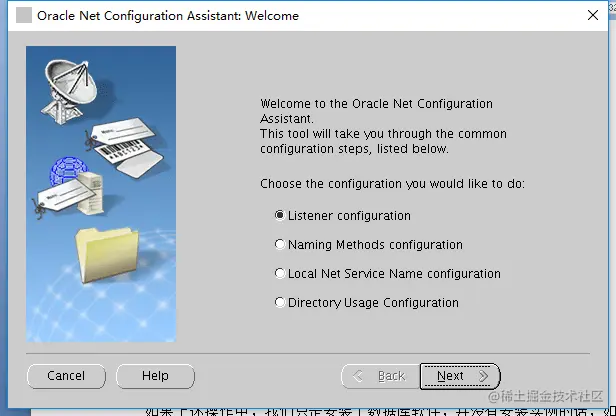The width and height of the screenshot is (616, 416).
Task: Click the disabled Back button
Action: coord(380,376)
